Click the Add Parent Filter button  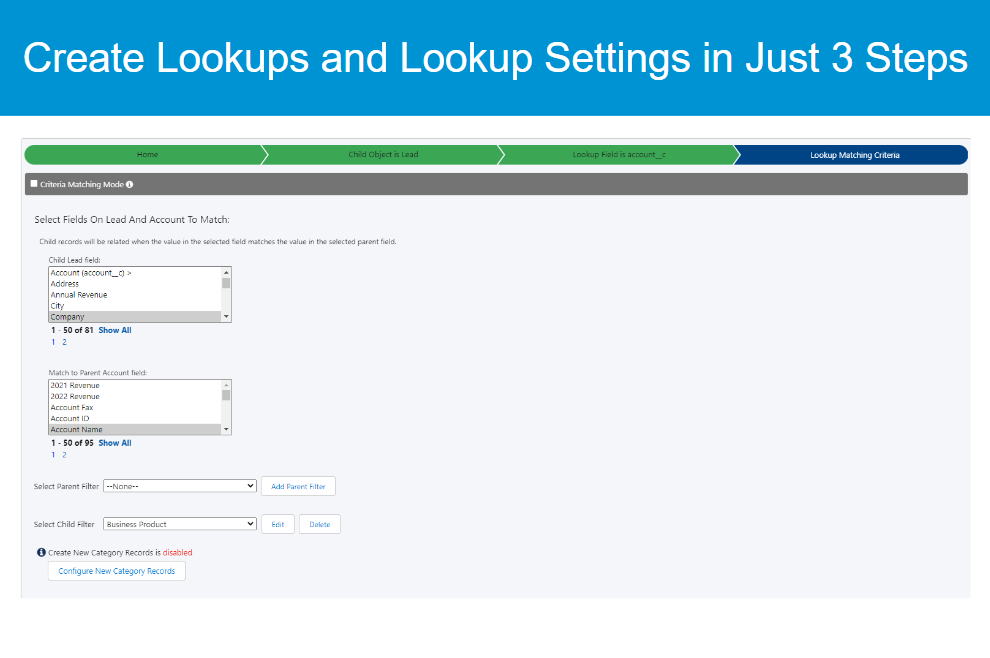tap(298, 486)
